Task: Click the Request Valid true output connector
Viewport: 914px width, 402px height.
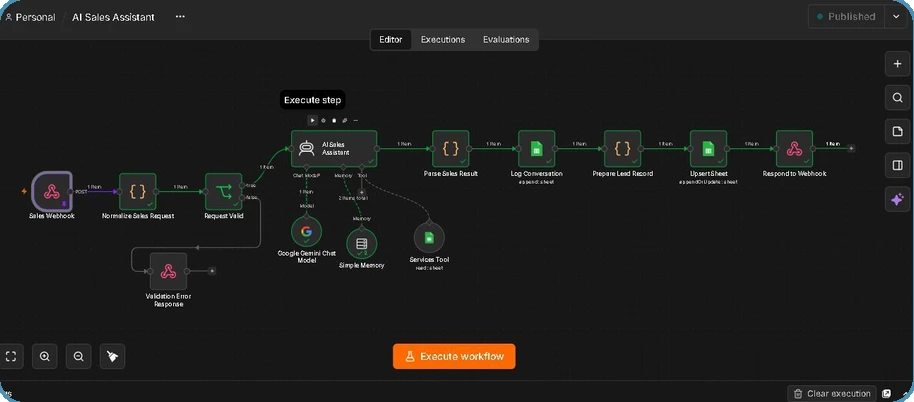Action: point(242,186)
